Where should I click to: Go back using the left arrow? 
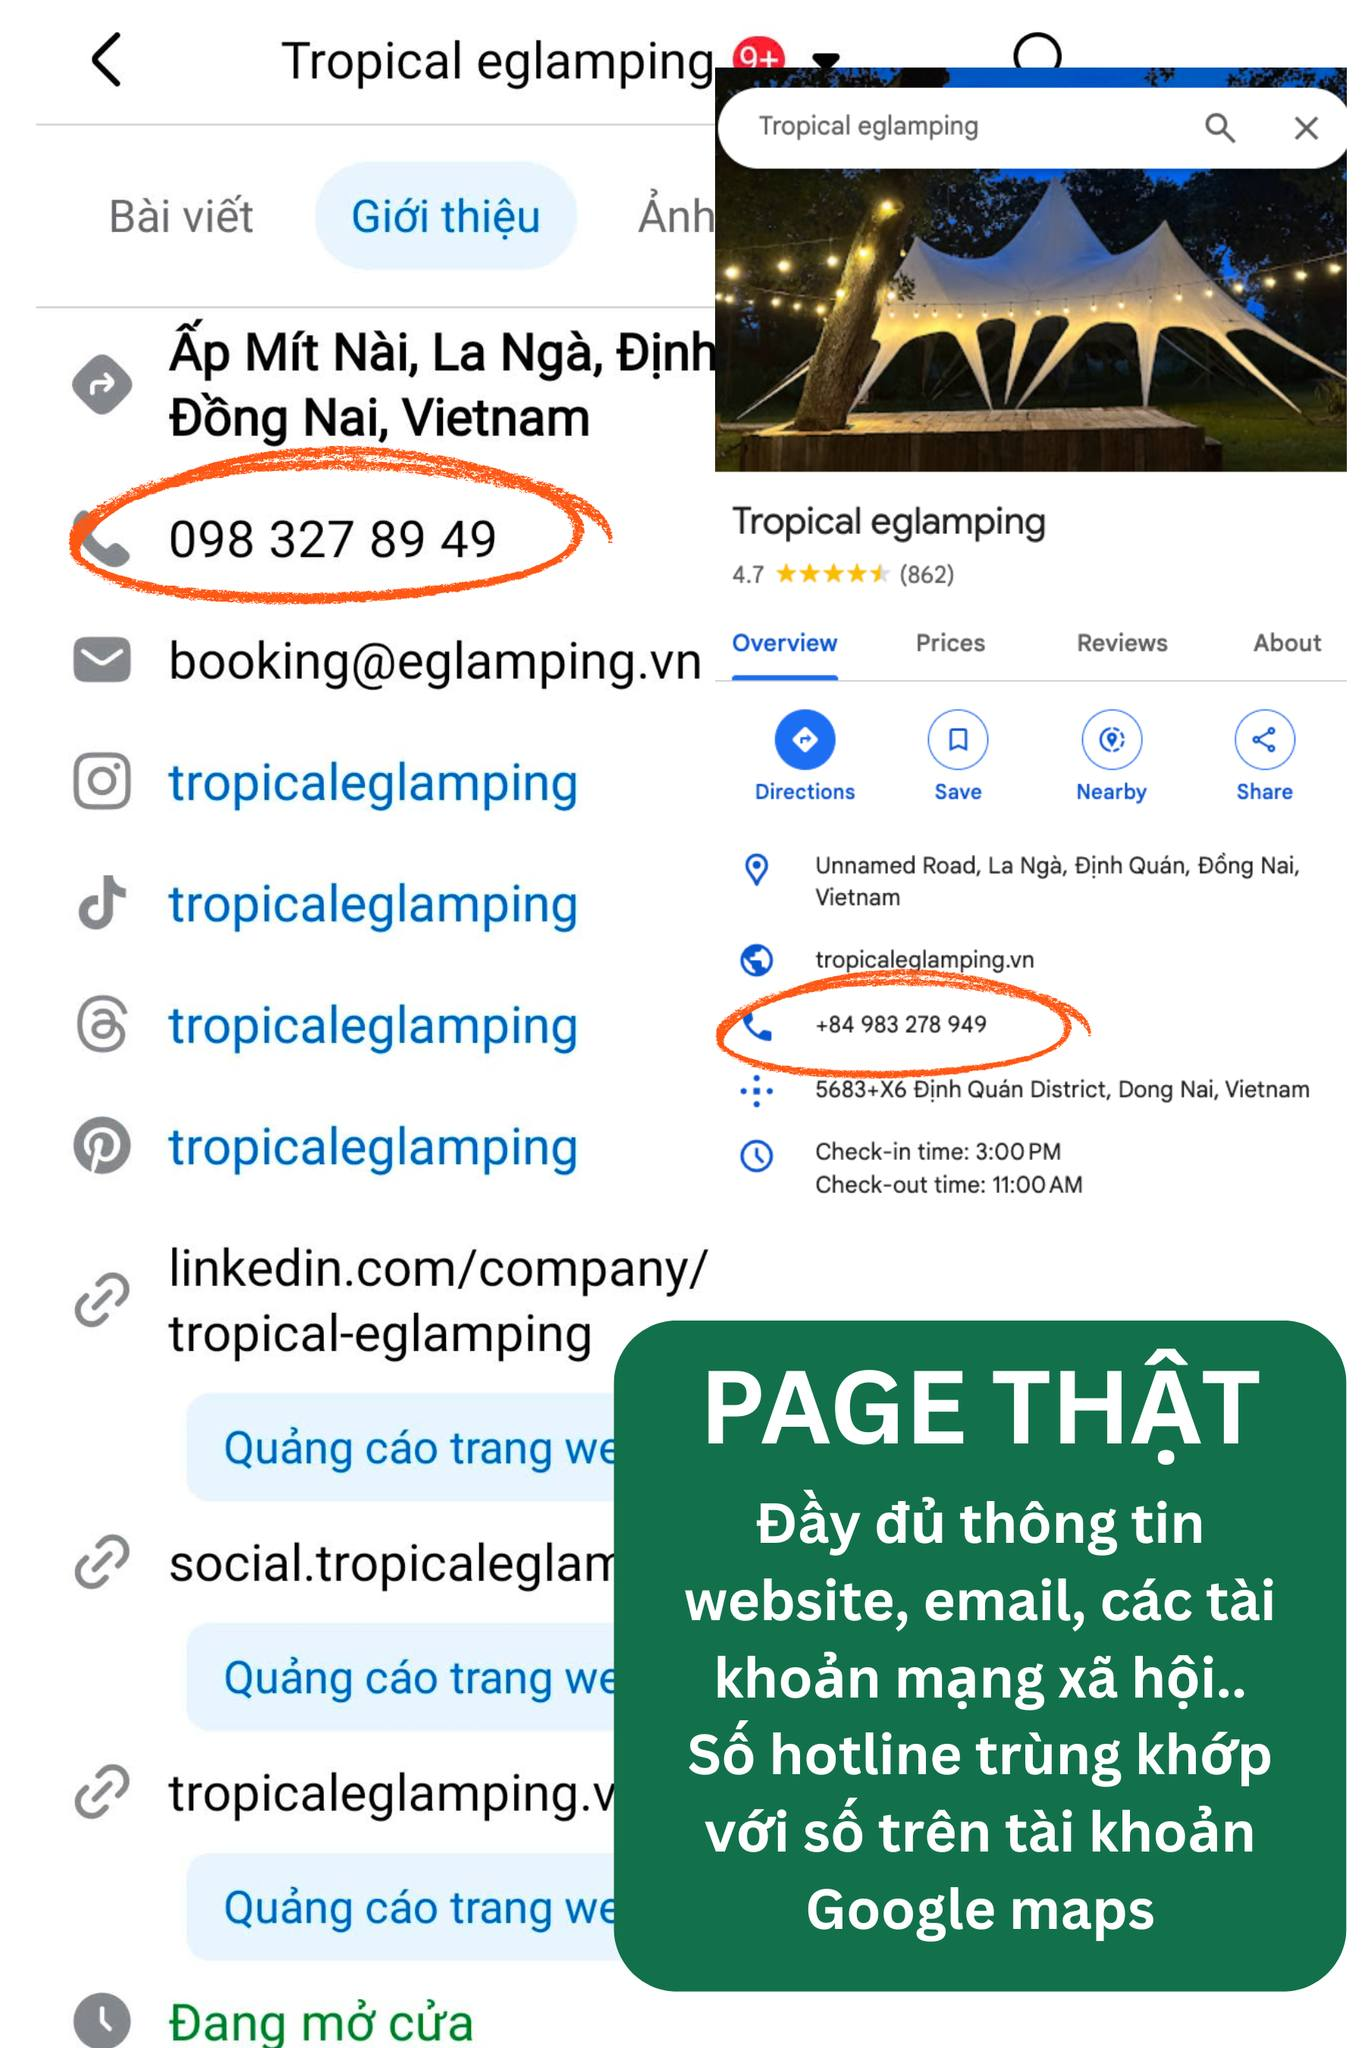[x=107, y=60]
